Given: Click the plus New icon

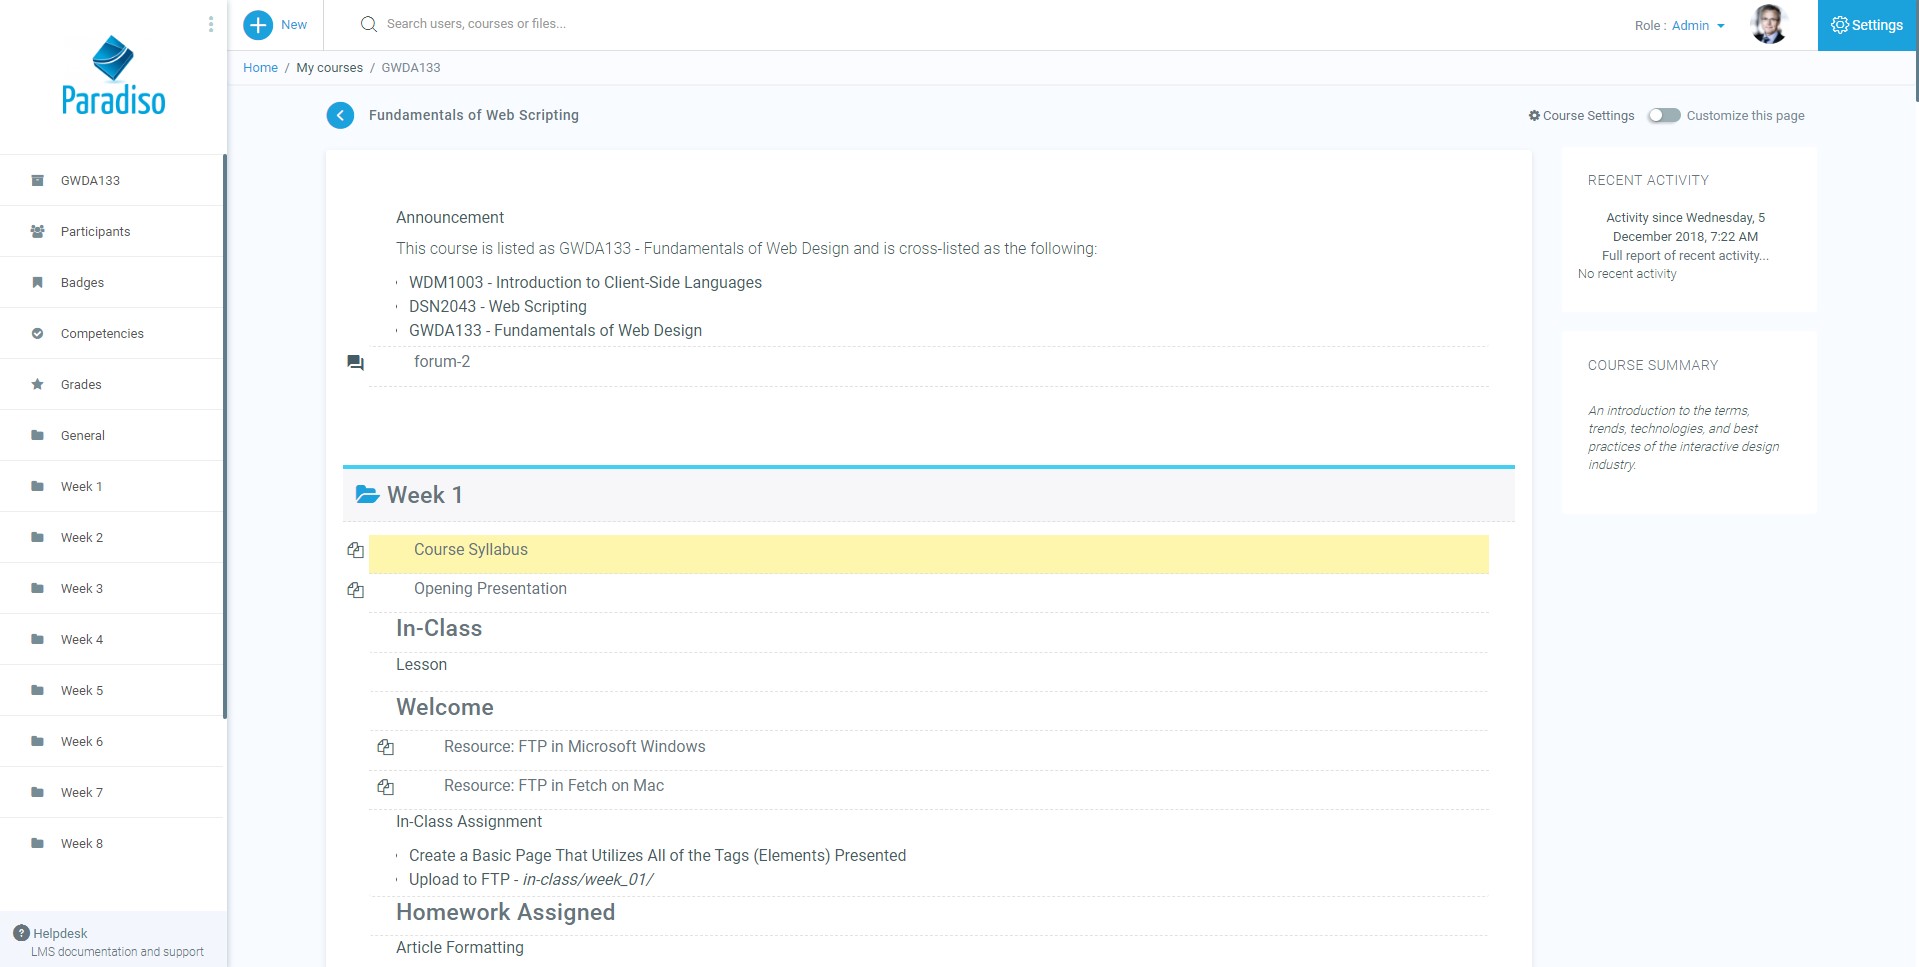Looking at the screenshot, I should coord(258,25).
